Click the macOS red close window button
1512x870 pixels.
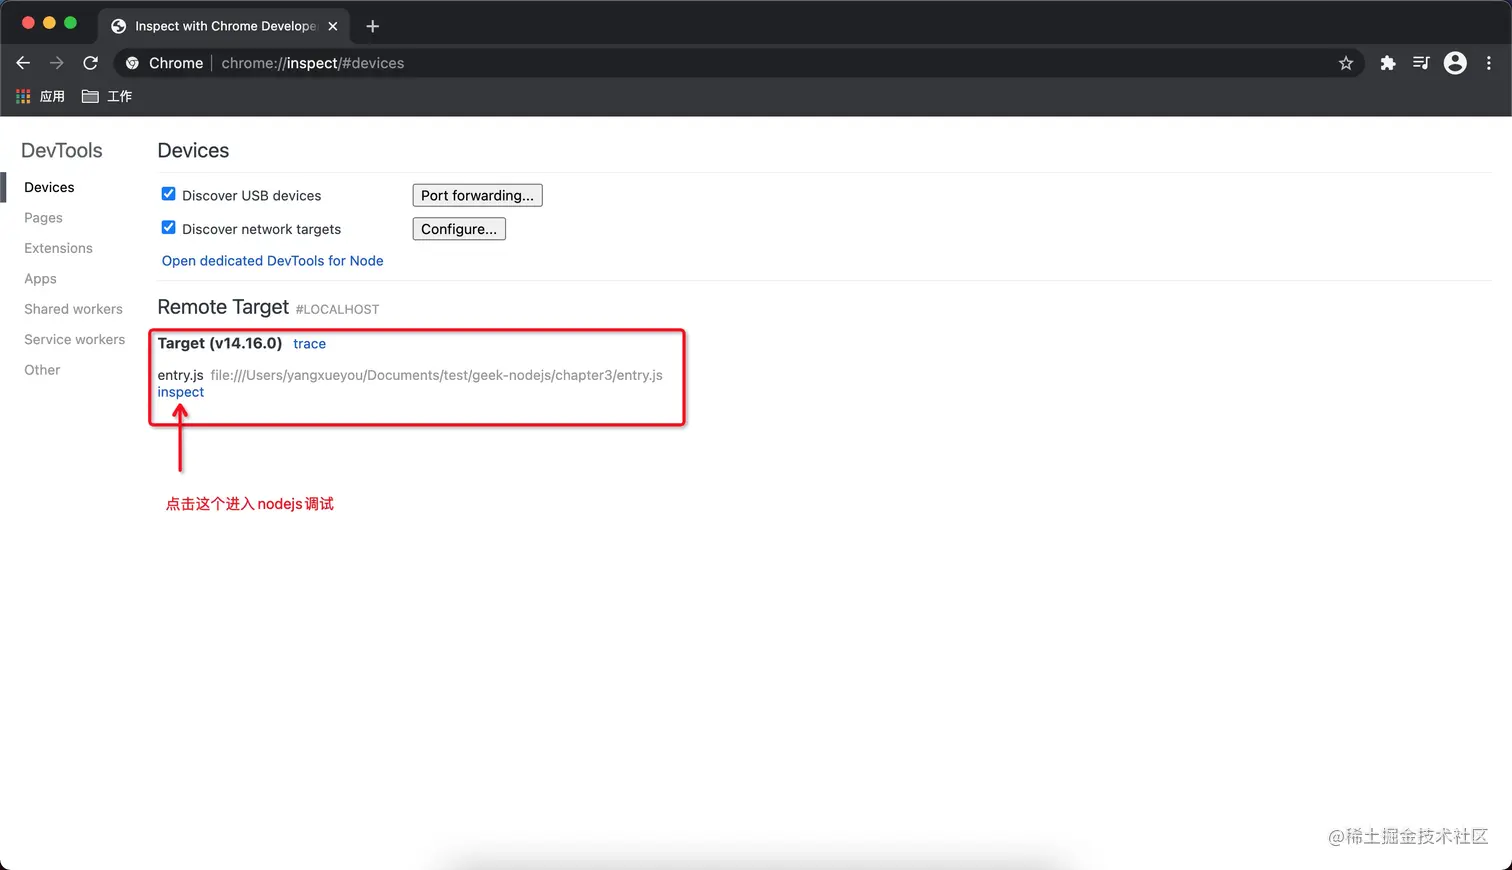(28, 22)
